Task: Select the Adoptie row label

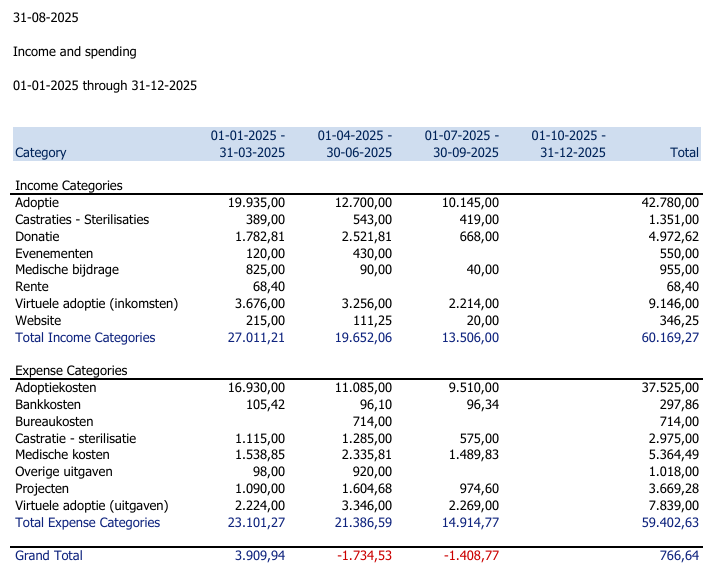Action: click(x=37, y=202)
